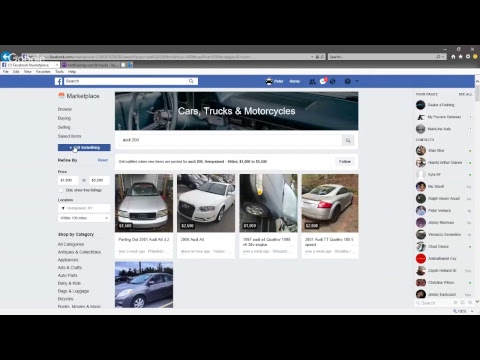
Task: Click the lock security icon in address bar
Action: (x=317, y=57)
